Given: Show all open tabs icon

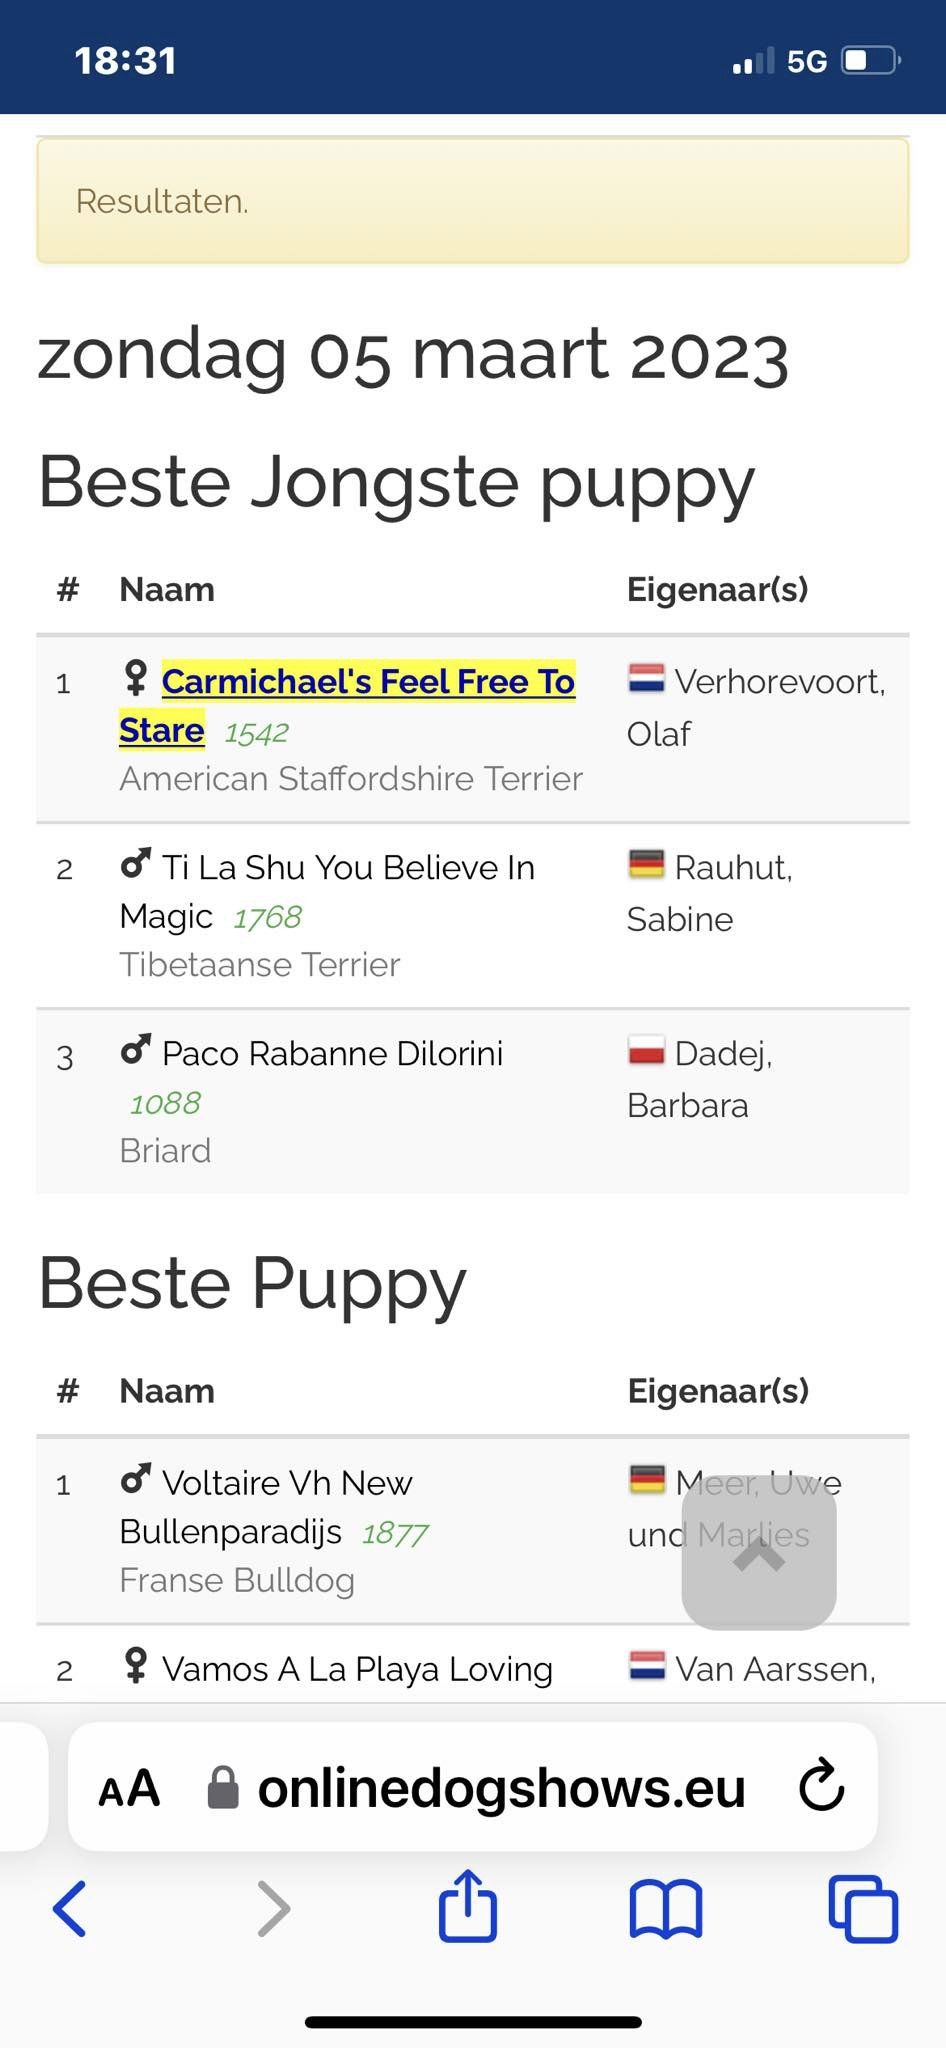Looking at the screenshot, I should click(x=863, y=1909).
